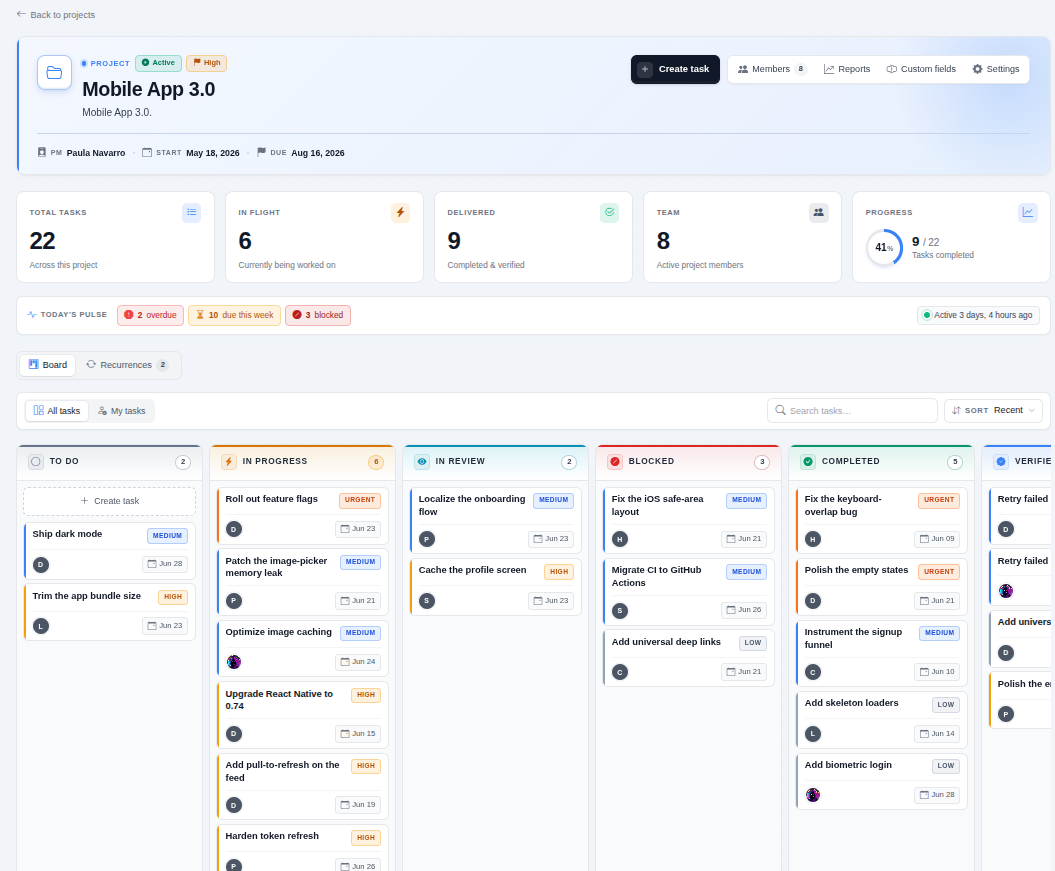The height and width of the screenshot is (871, 1055).
Task: Click the In Review column eye icon
Action: (x=422, y=461)
